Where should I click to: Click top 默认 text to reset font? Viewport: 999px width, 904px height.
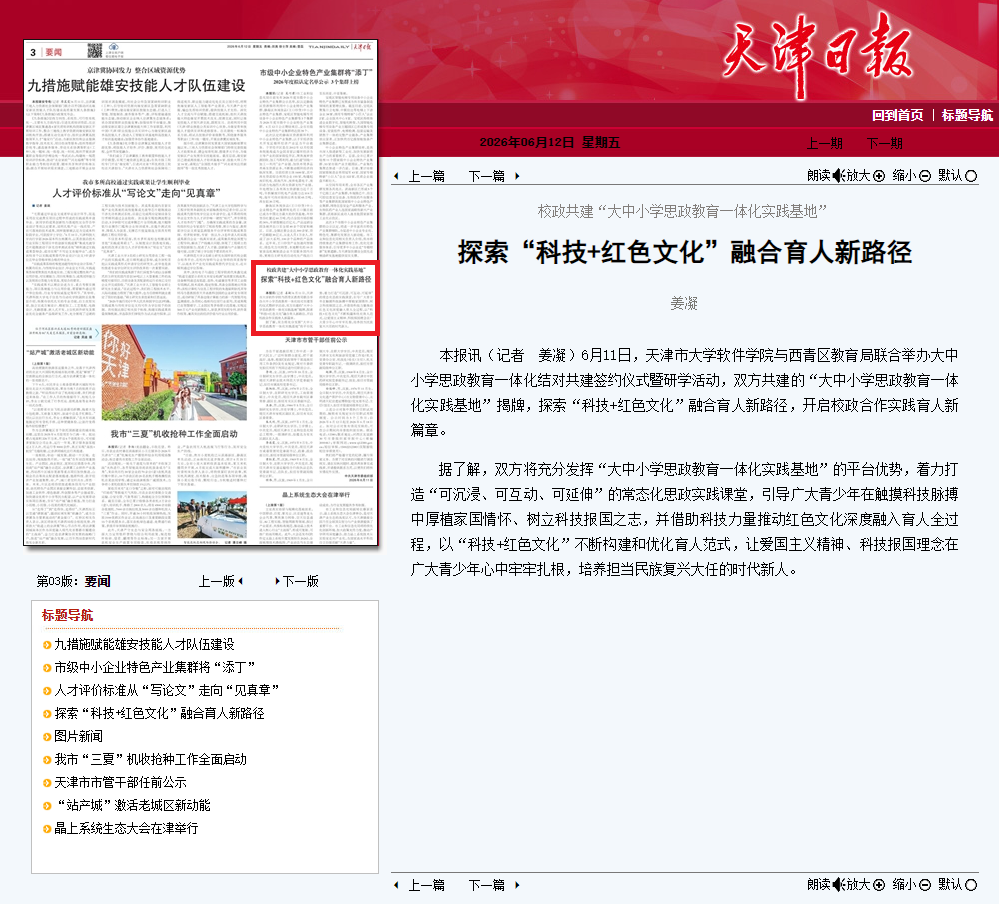[x=950, y=175]
